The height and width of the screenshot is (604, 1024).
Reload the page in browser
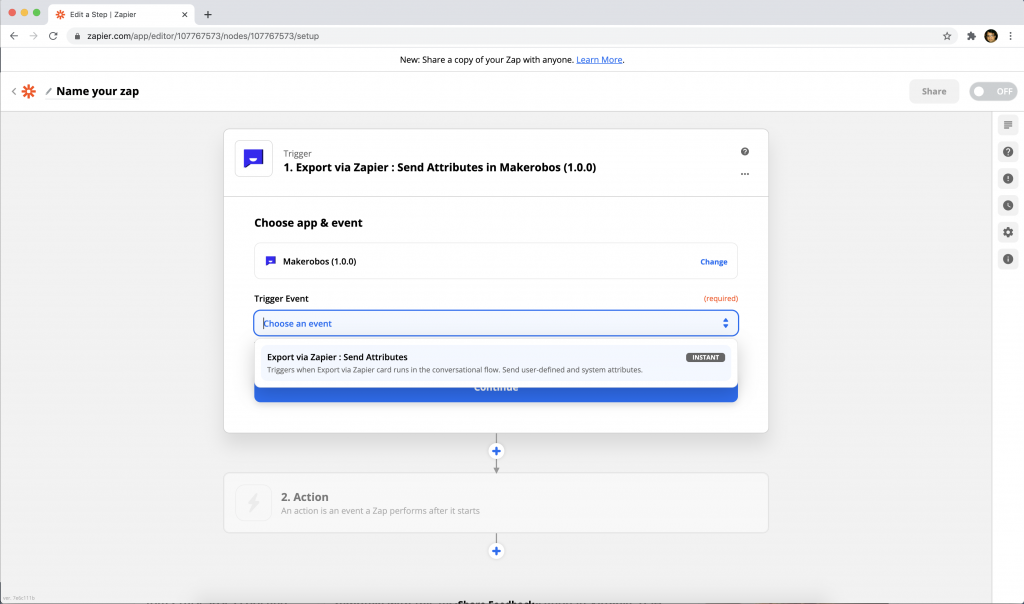tap(53, 36)
